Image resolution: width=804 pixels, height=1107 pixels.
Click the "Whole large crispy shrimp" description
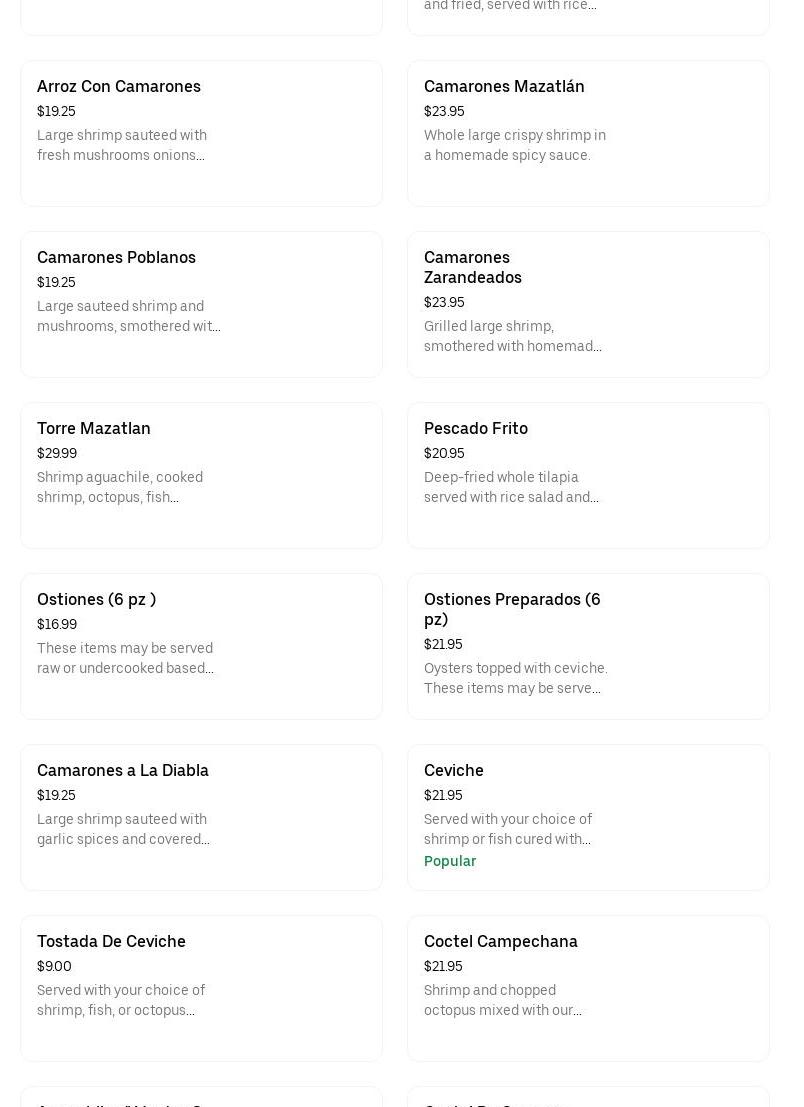514,146
